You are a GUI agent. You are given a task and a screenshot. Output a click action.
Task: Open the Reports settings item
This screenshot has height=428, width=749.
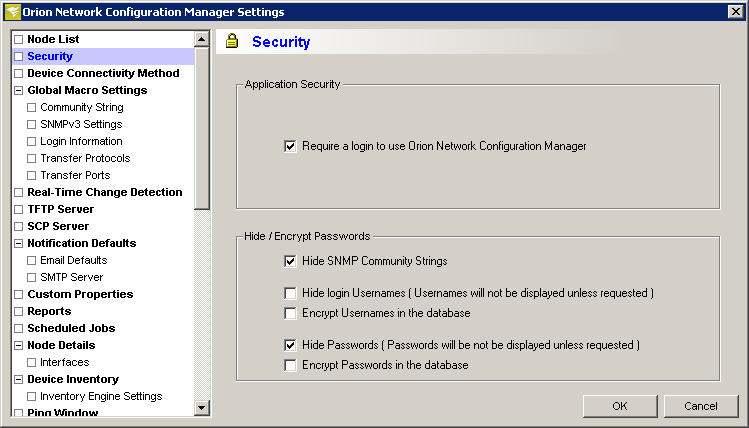coord(49,311)
